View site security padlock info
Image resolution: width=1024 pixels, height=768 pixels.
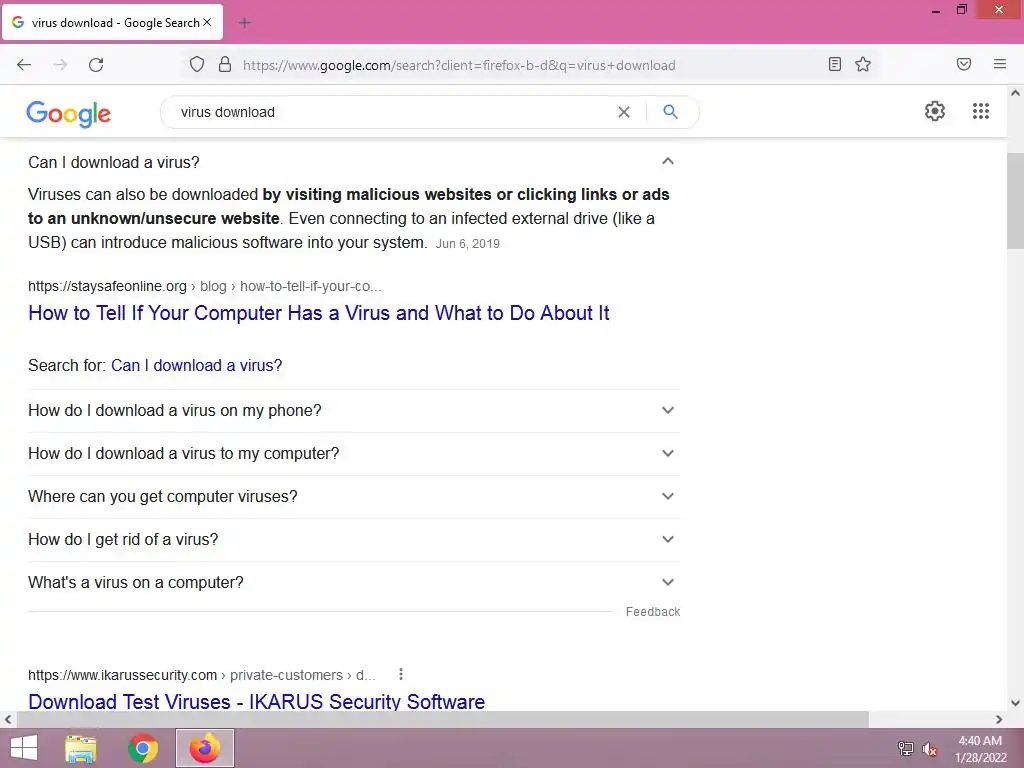[225, 64]
